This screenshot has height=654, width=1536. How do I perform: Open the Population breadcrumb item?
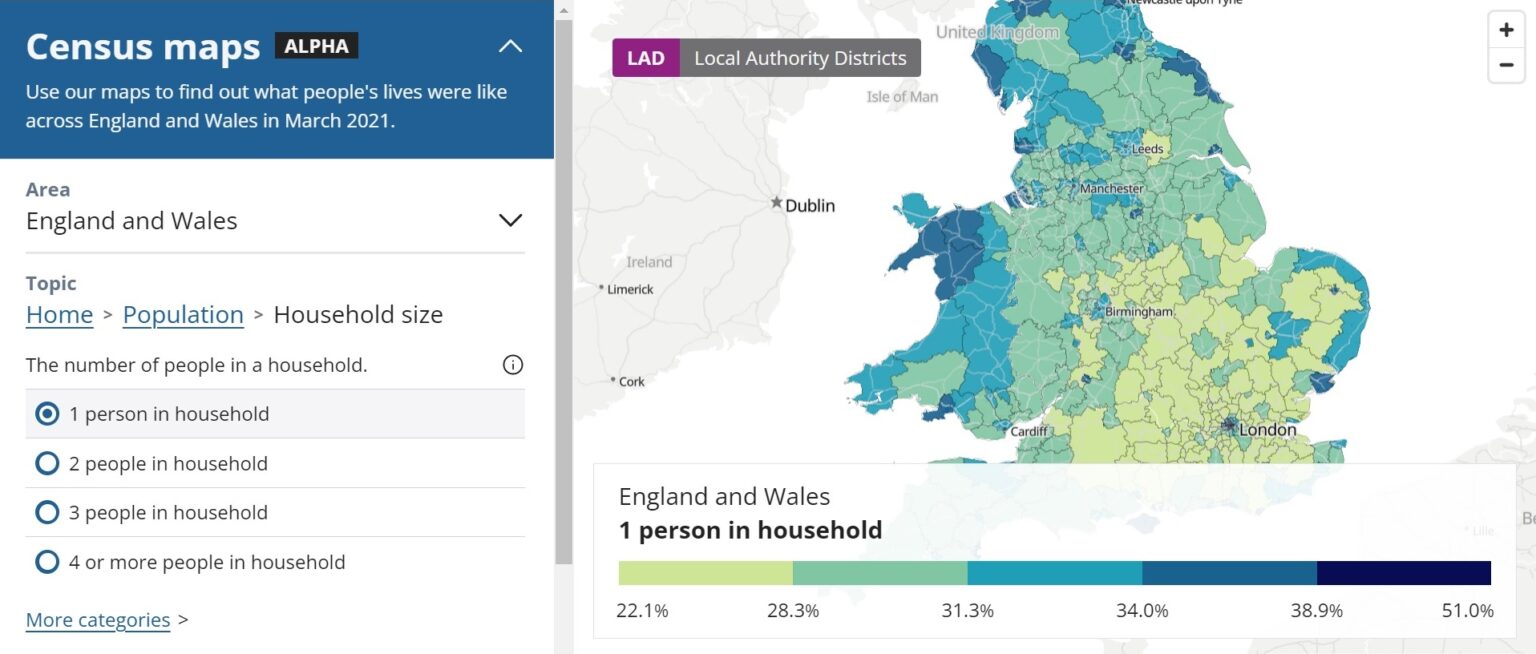pyautogui.click(x=183, y=314)
